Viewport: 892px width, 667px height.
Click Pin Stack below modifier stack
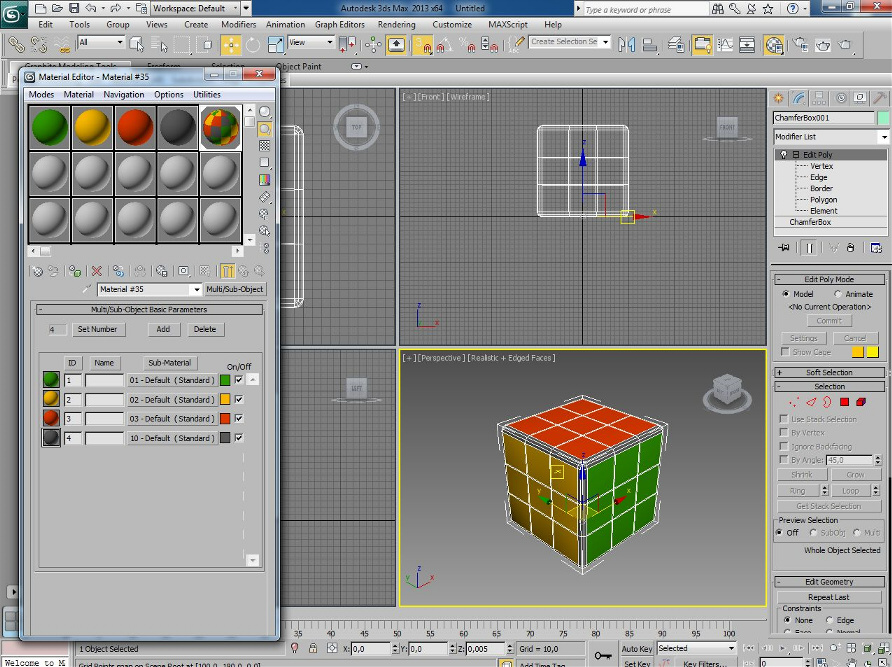[x=784, y=248]
